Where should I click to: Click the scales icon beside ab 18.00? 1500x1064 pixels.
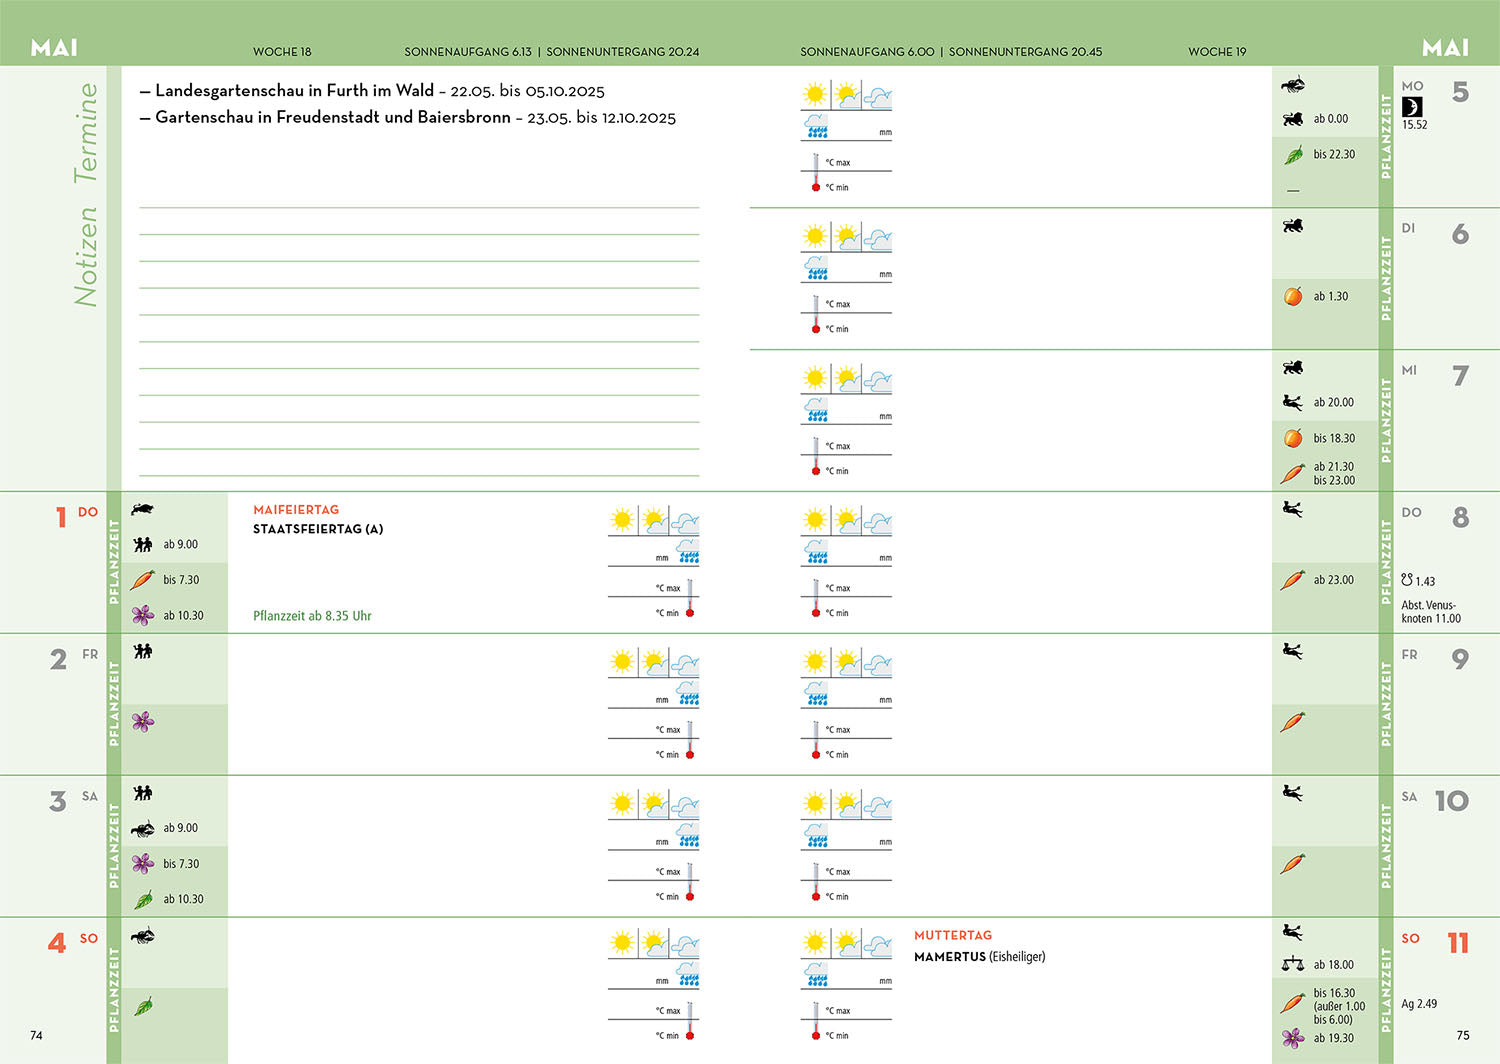(1293, 965)
